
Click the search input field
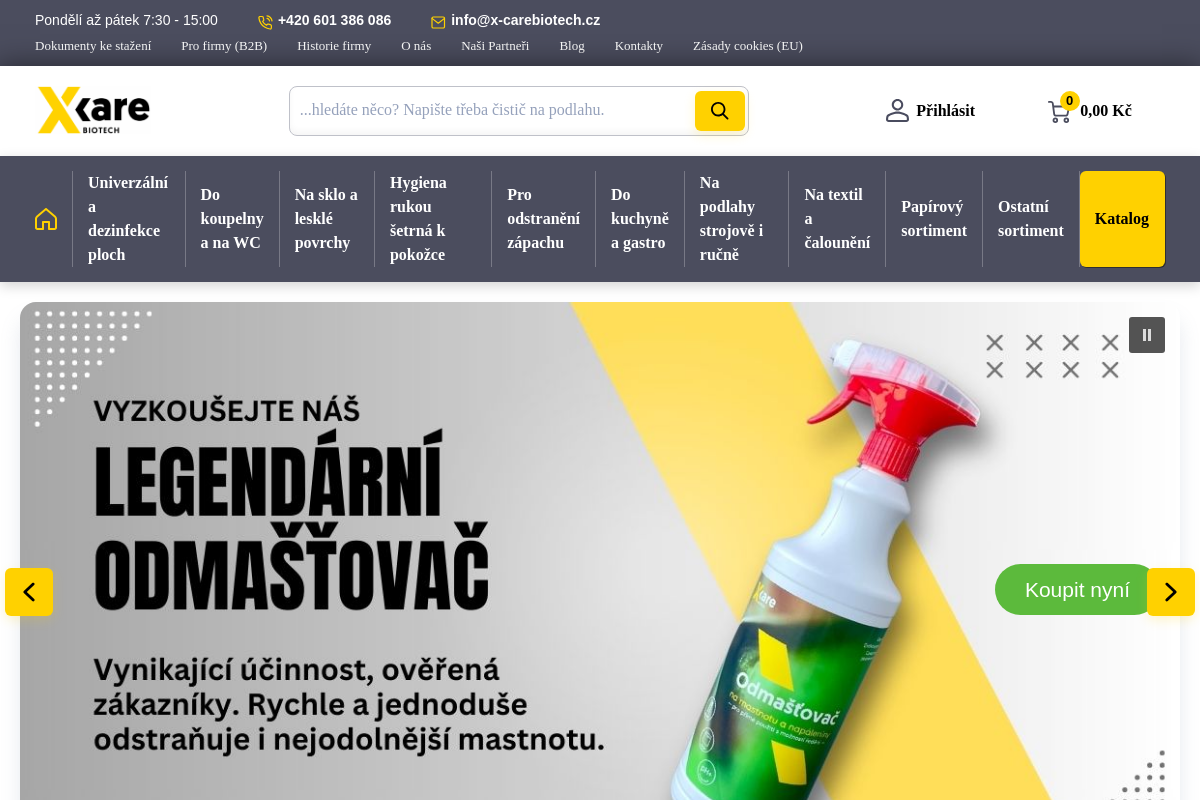click(490, 110)
